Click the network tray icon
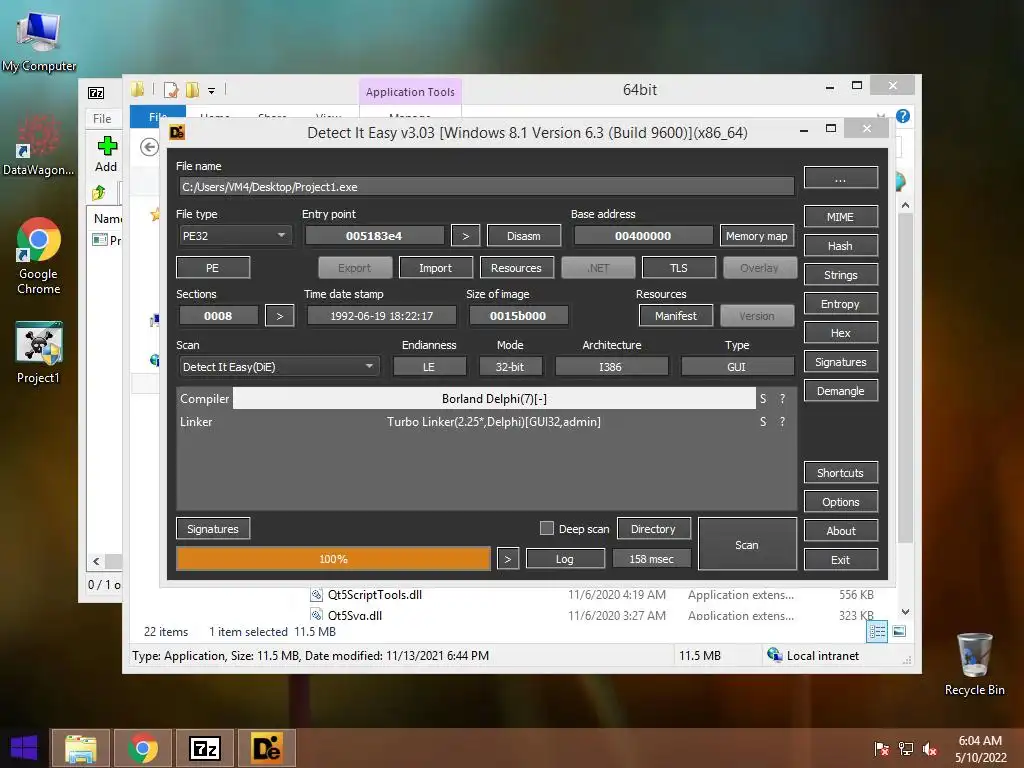 click(x=906, y=749)
